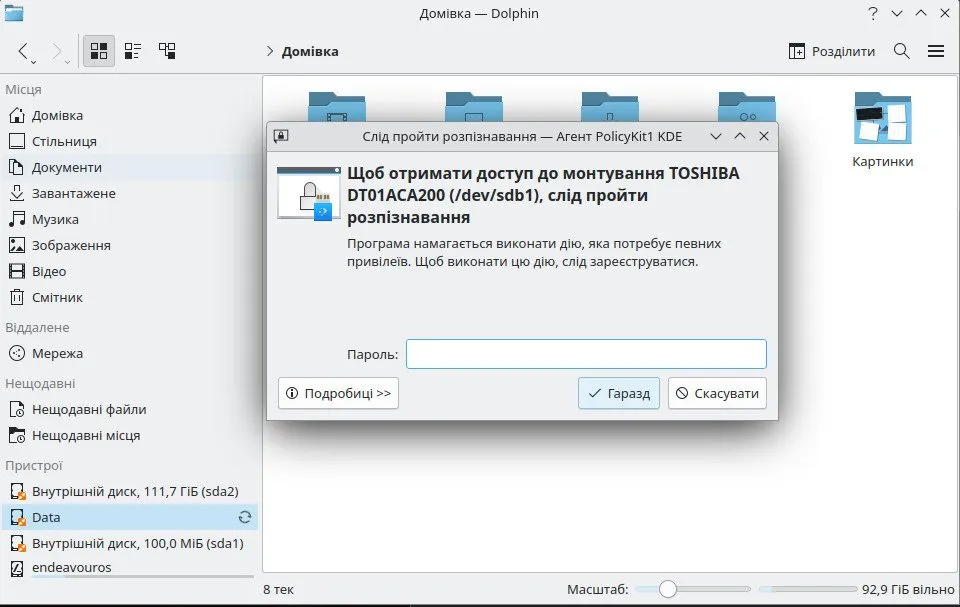Open the hamburger menu in Dolphin
Image resolution: width=960 pixels, height=607 pixels.
(936, 51)
